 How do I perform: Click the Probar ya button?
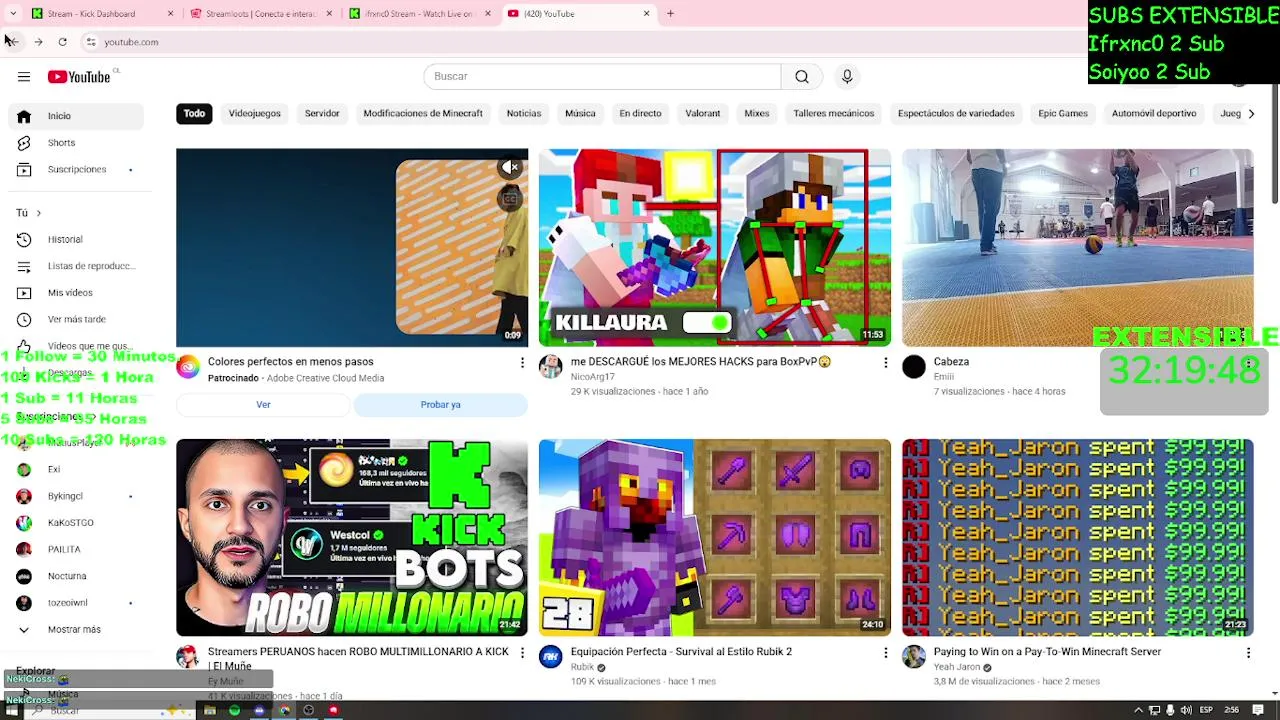tap(440, 405)
